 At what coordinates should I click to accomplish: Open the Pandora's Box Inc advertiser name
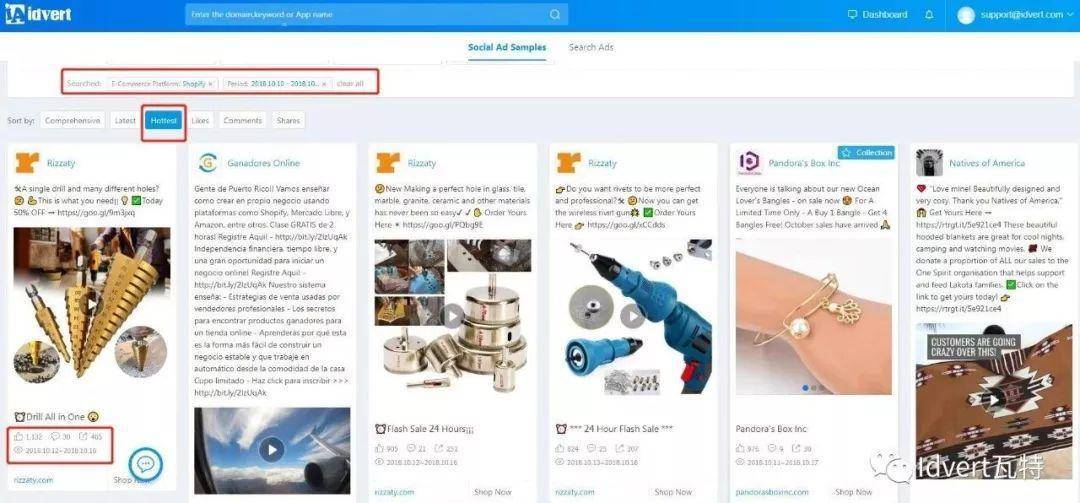point(804,163)
